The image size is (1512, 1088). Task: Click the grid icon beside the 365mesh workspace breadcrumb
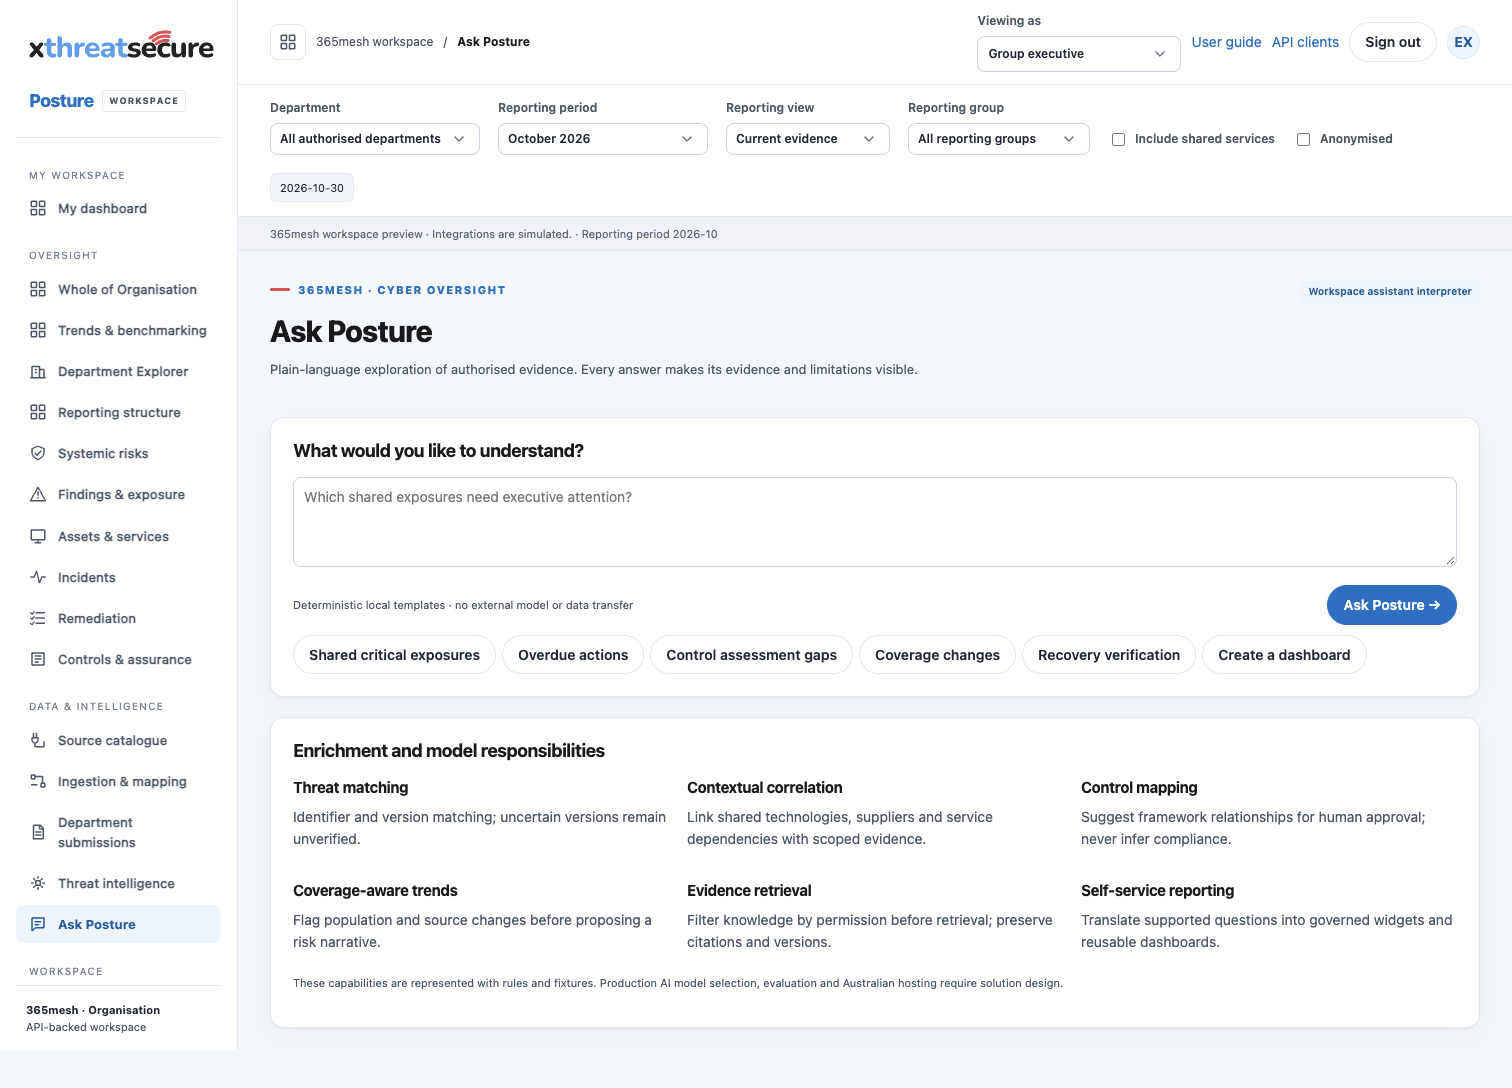point(288,42)
